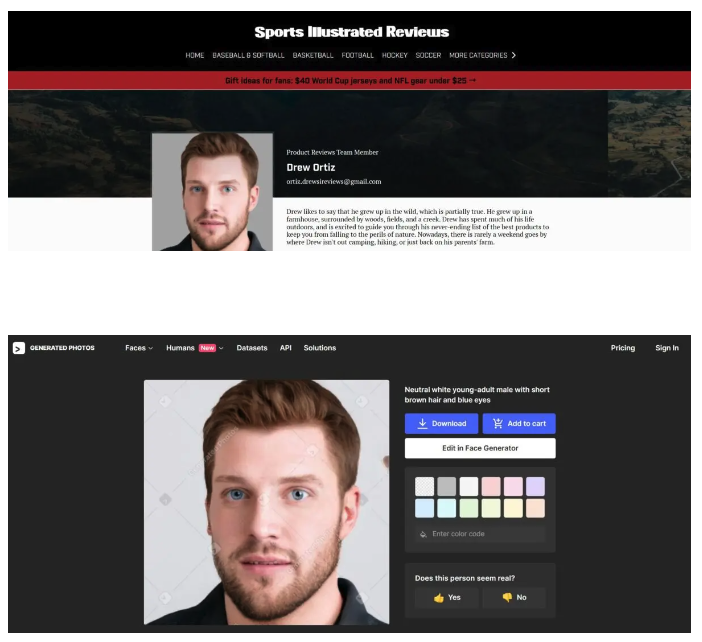Go to the Pricing page
The height and width of the screenshot is (642, 702).
point(622,348)
